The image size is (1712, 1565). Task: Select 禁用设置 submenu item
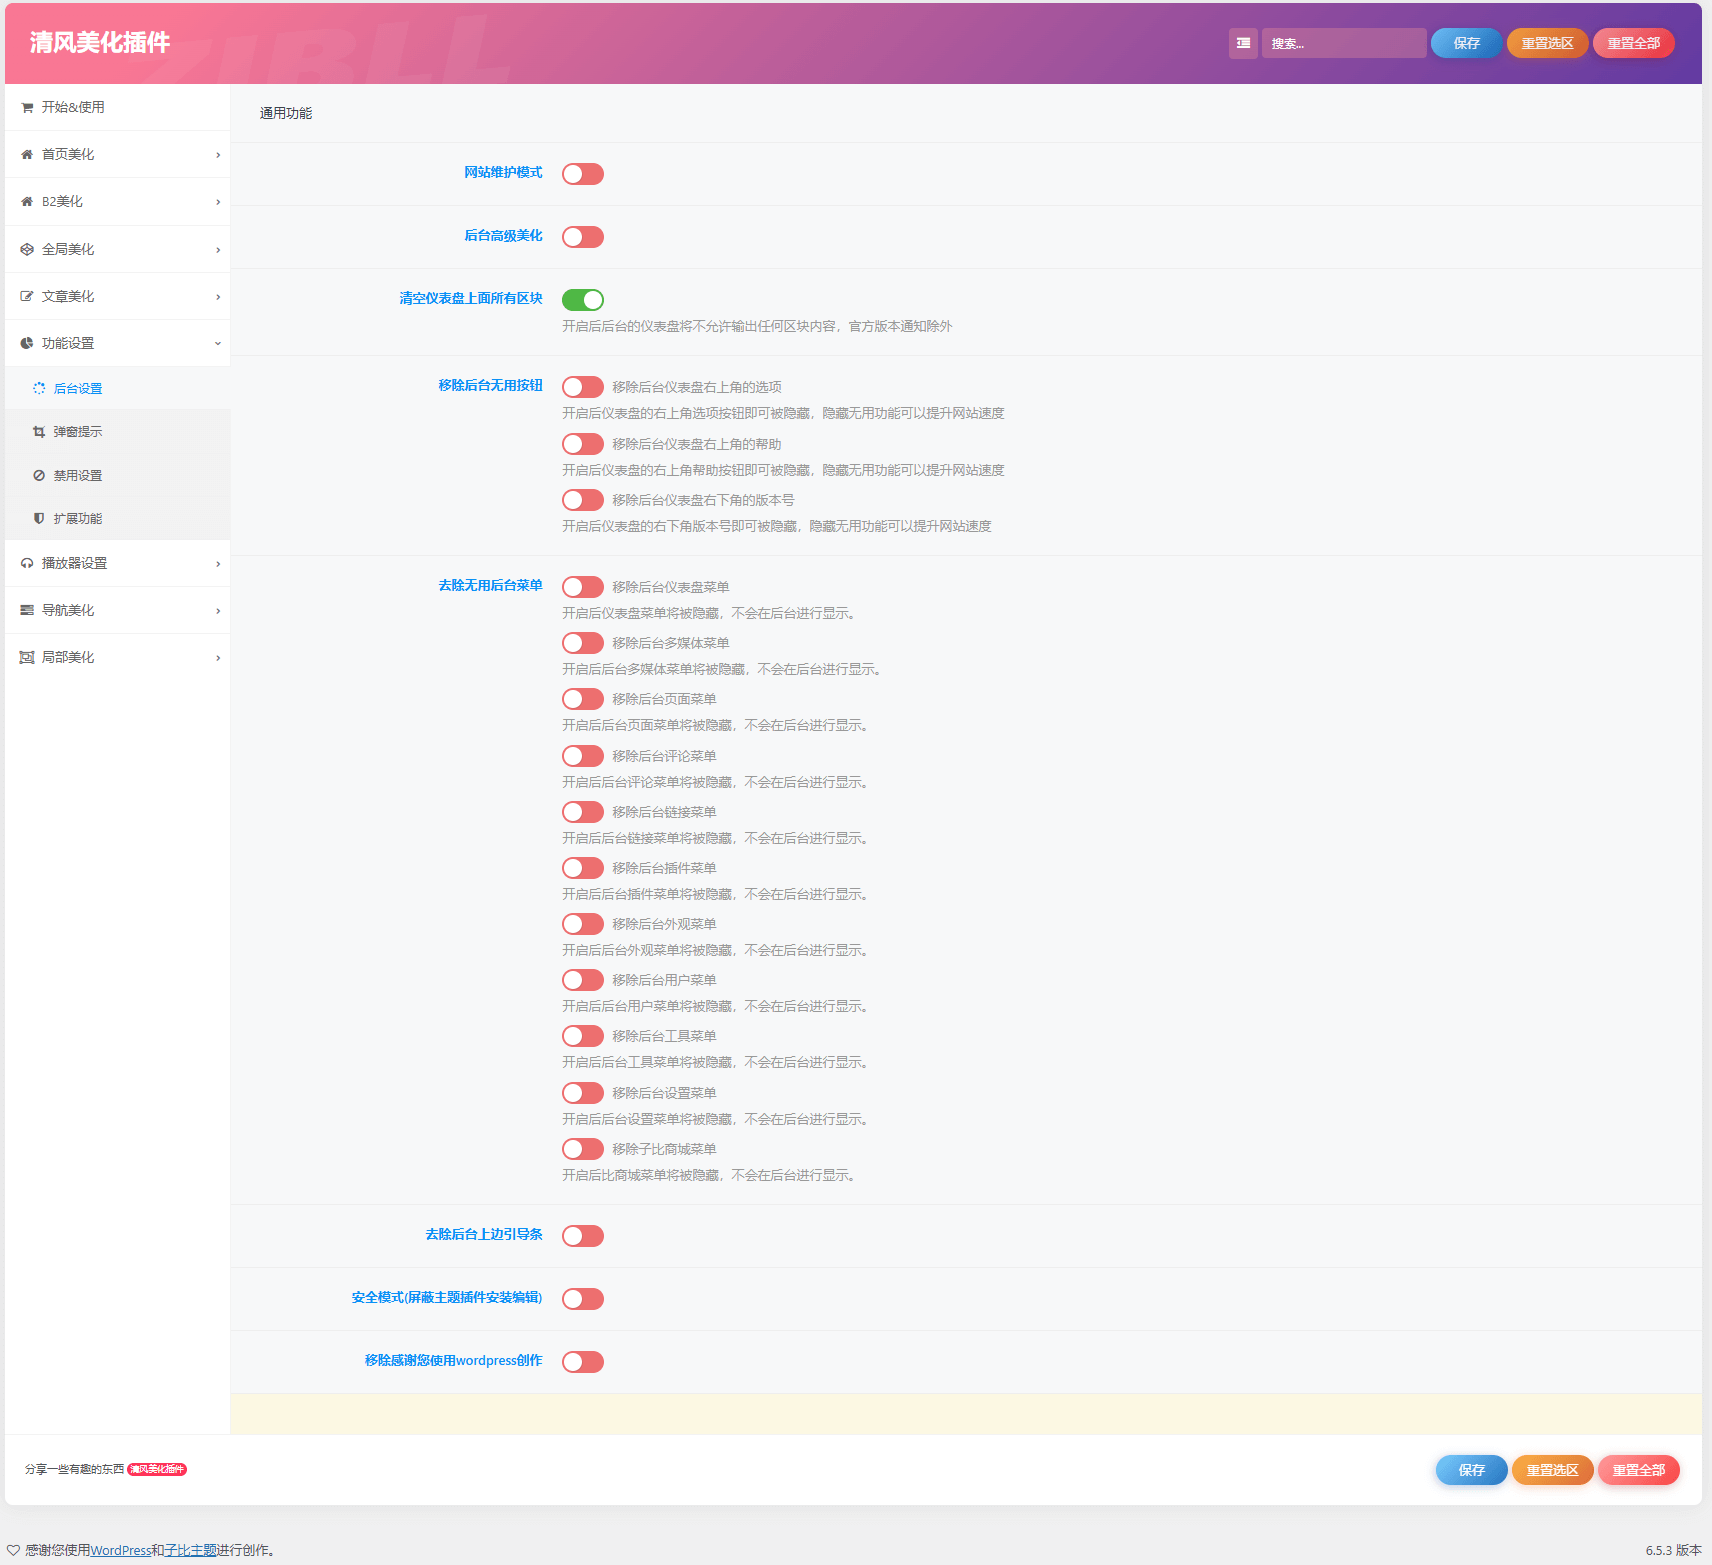click(117, 476)
